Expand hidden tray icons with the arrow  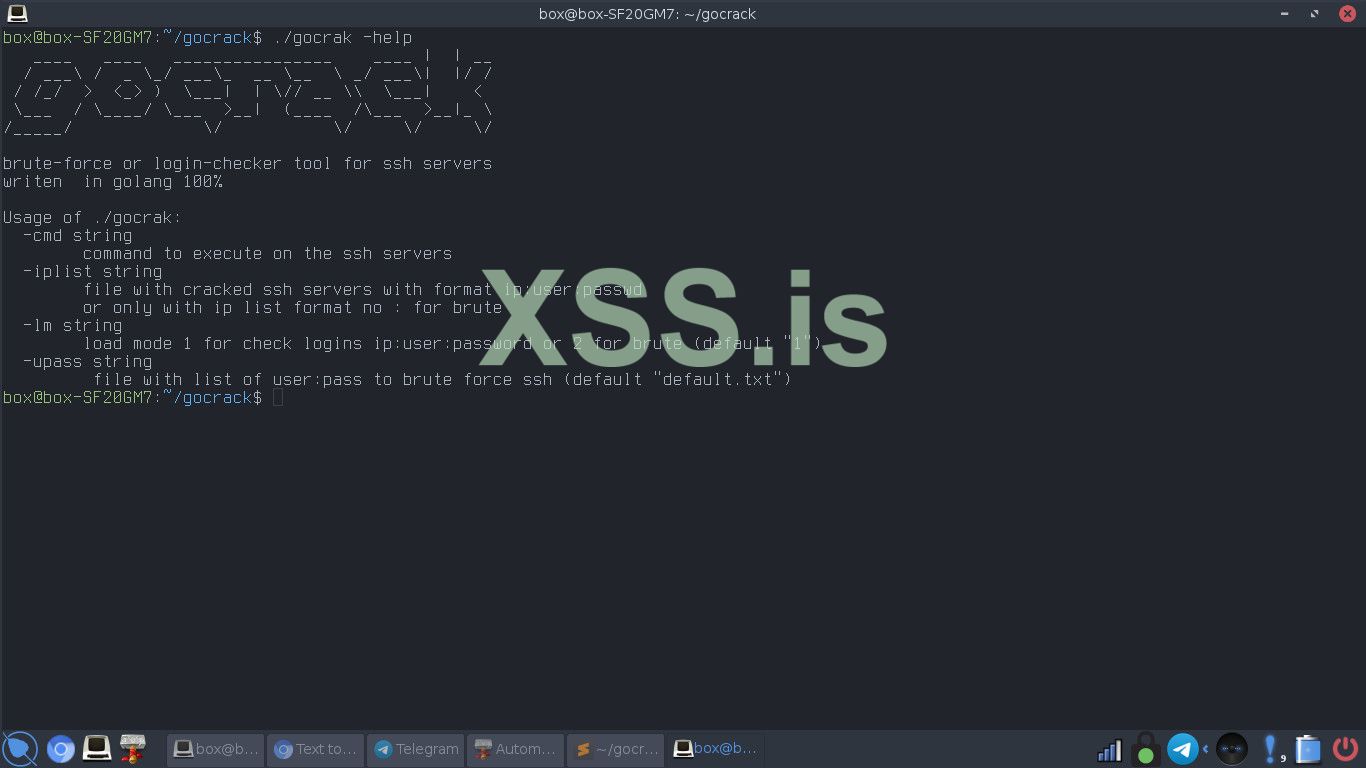[1205, 749]
